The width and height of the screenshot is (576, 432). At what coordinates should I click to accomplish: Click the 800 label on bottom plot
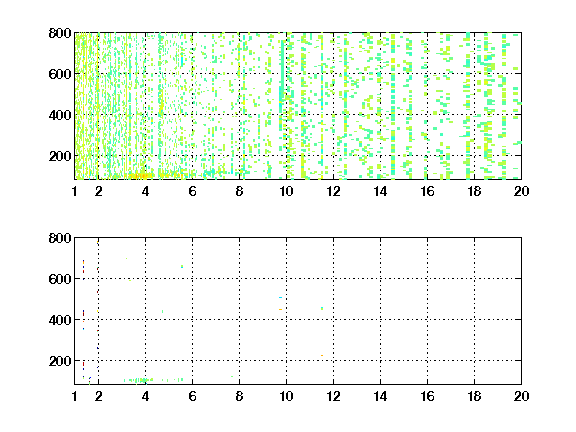tap(60, 238)
